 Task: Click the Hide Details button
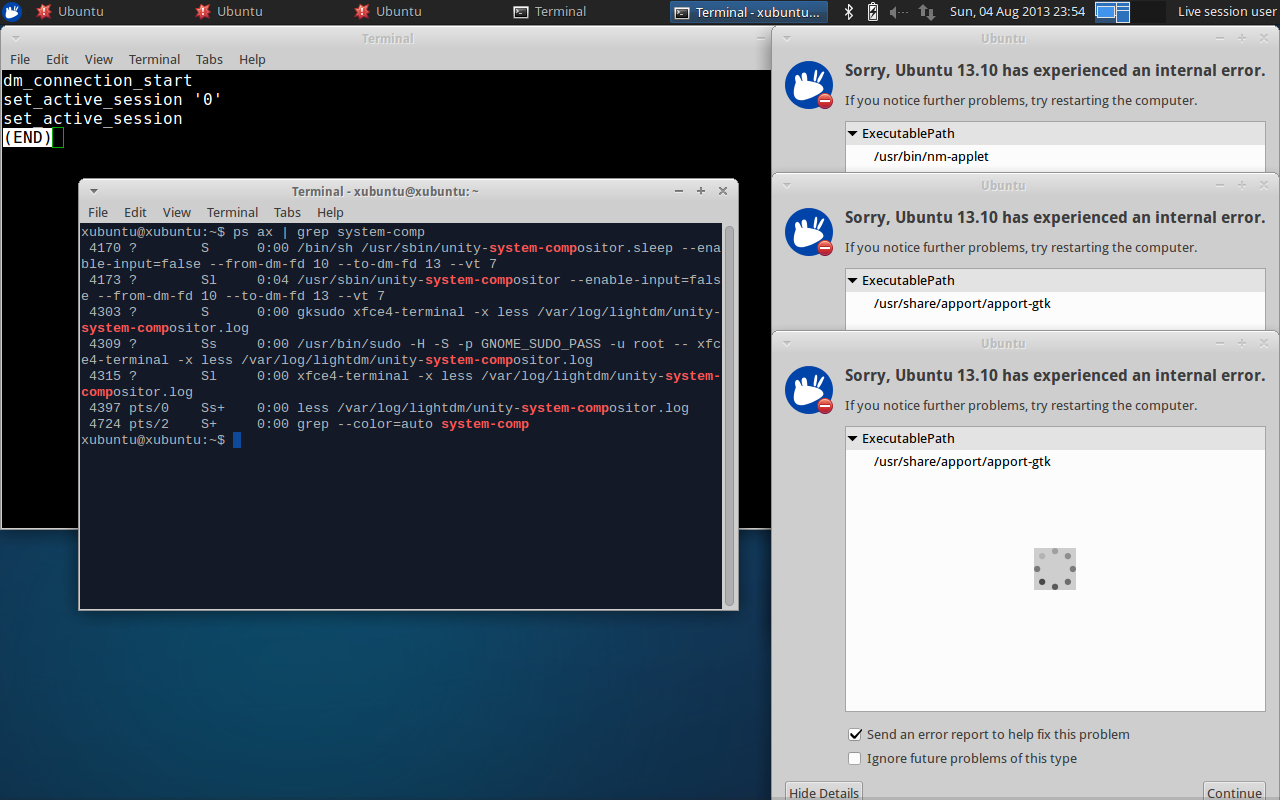[823, 792]
